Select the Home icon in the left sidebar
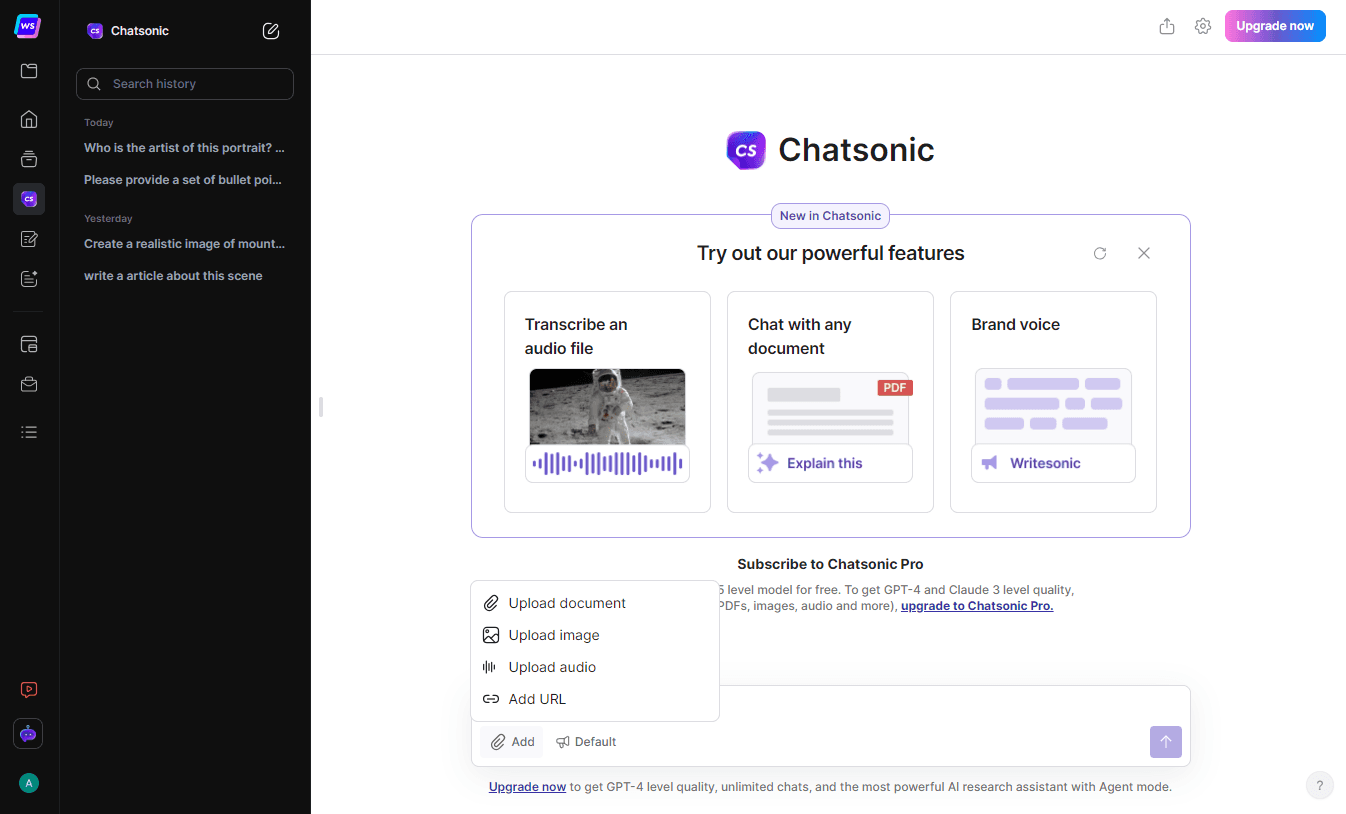The height and width of the screenshot is (814, 1346). [x=28, y=119]
